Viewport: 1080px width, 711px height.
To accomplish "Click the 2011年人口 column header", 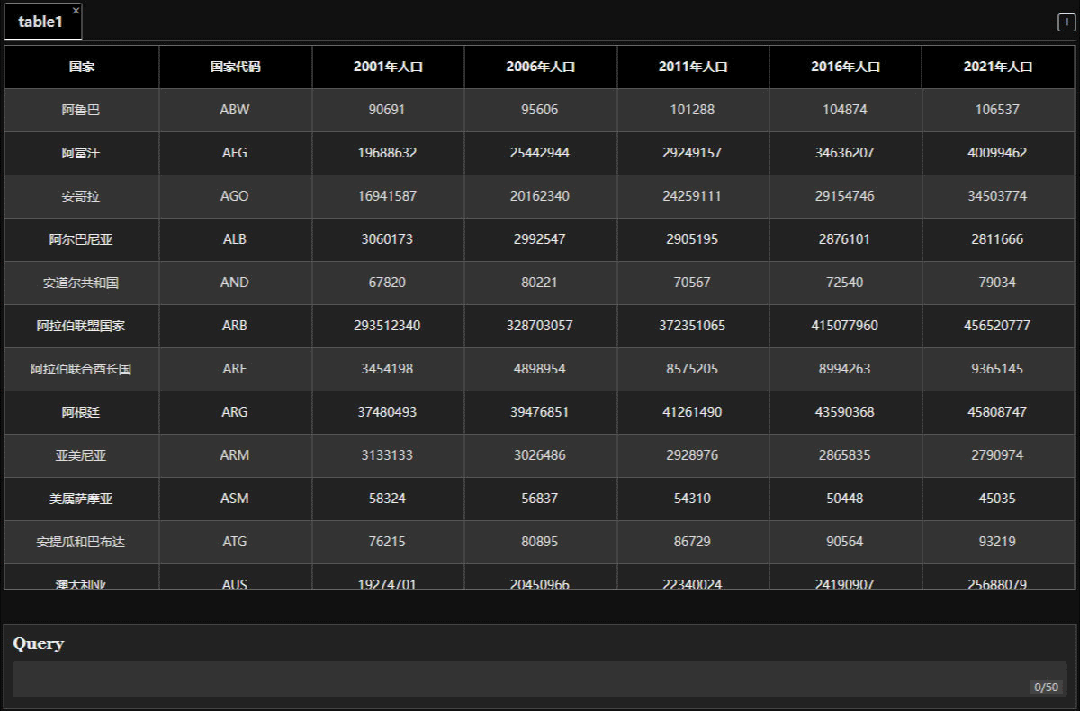I will pos(693,67).
